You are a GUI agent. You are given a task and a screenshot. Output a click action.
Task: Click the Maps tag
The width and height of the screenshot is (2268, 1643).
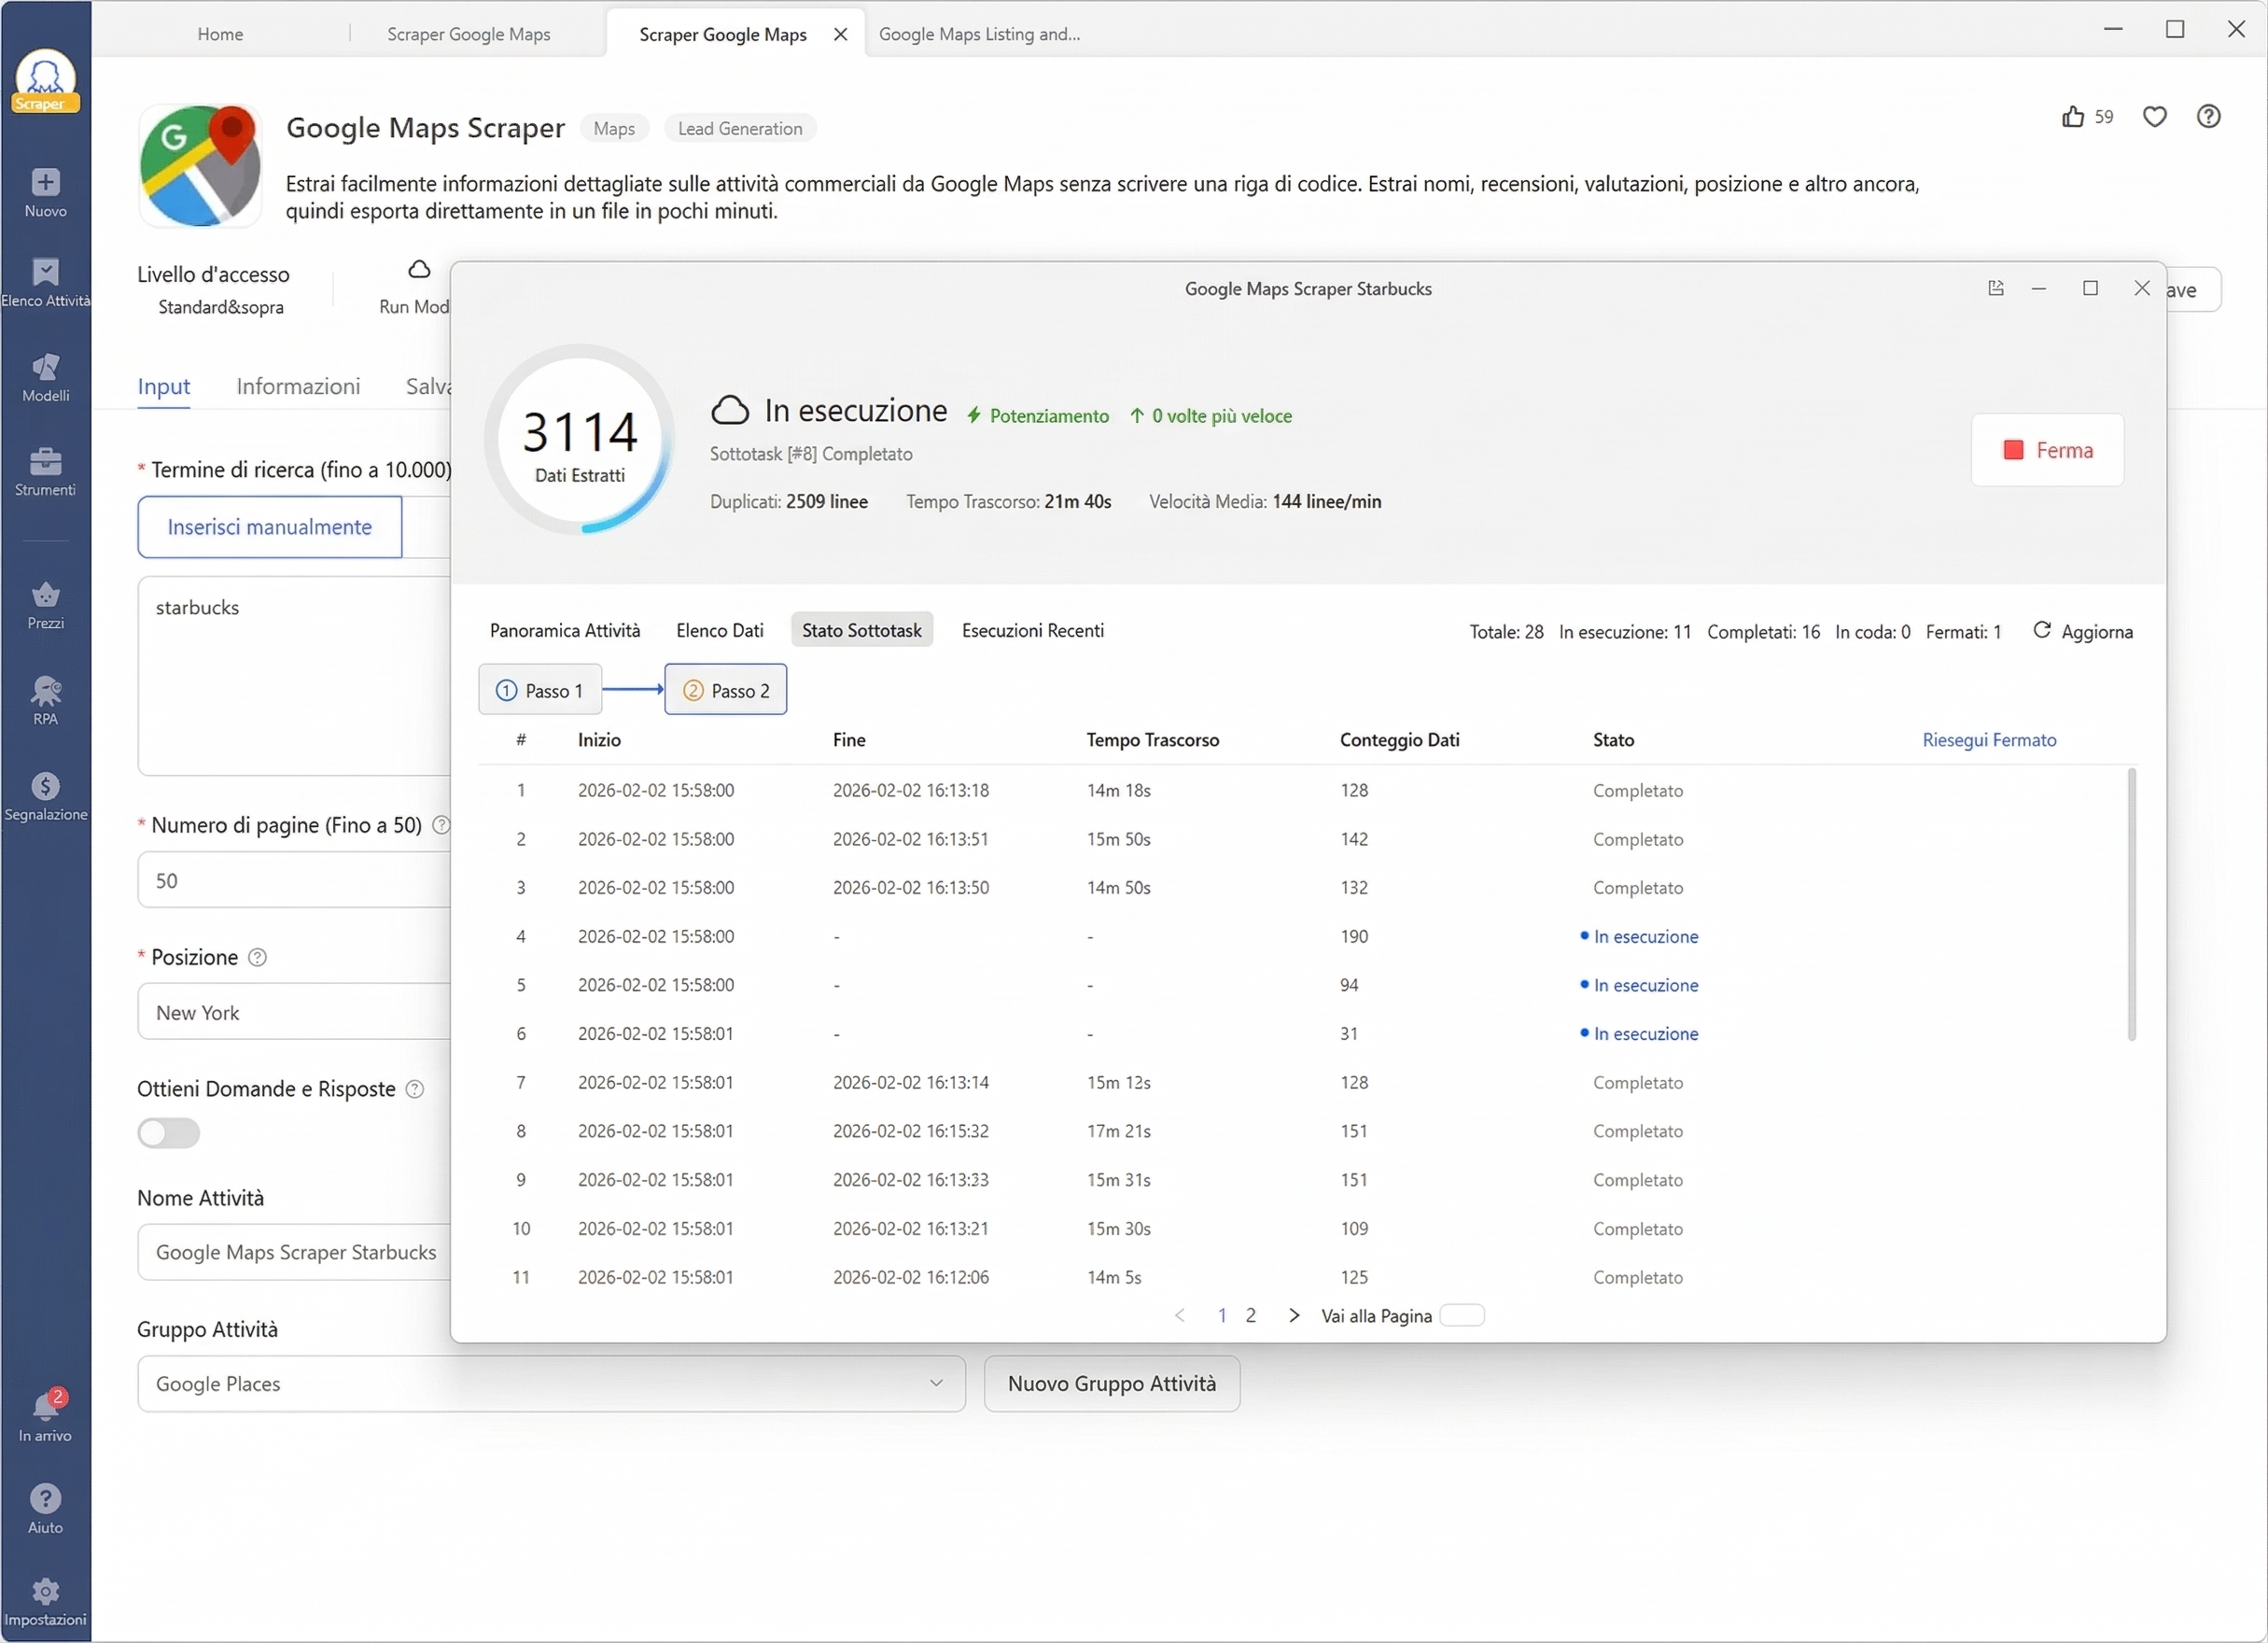[614, 129]
